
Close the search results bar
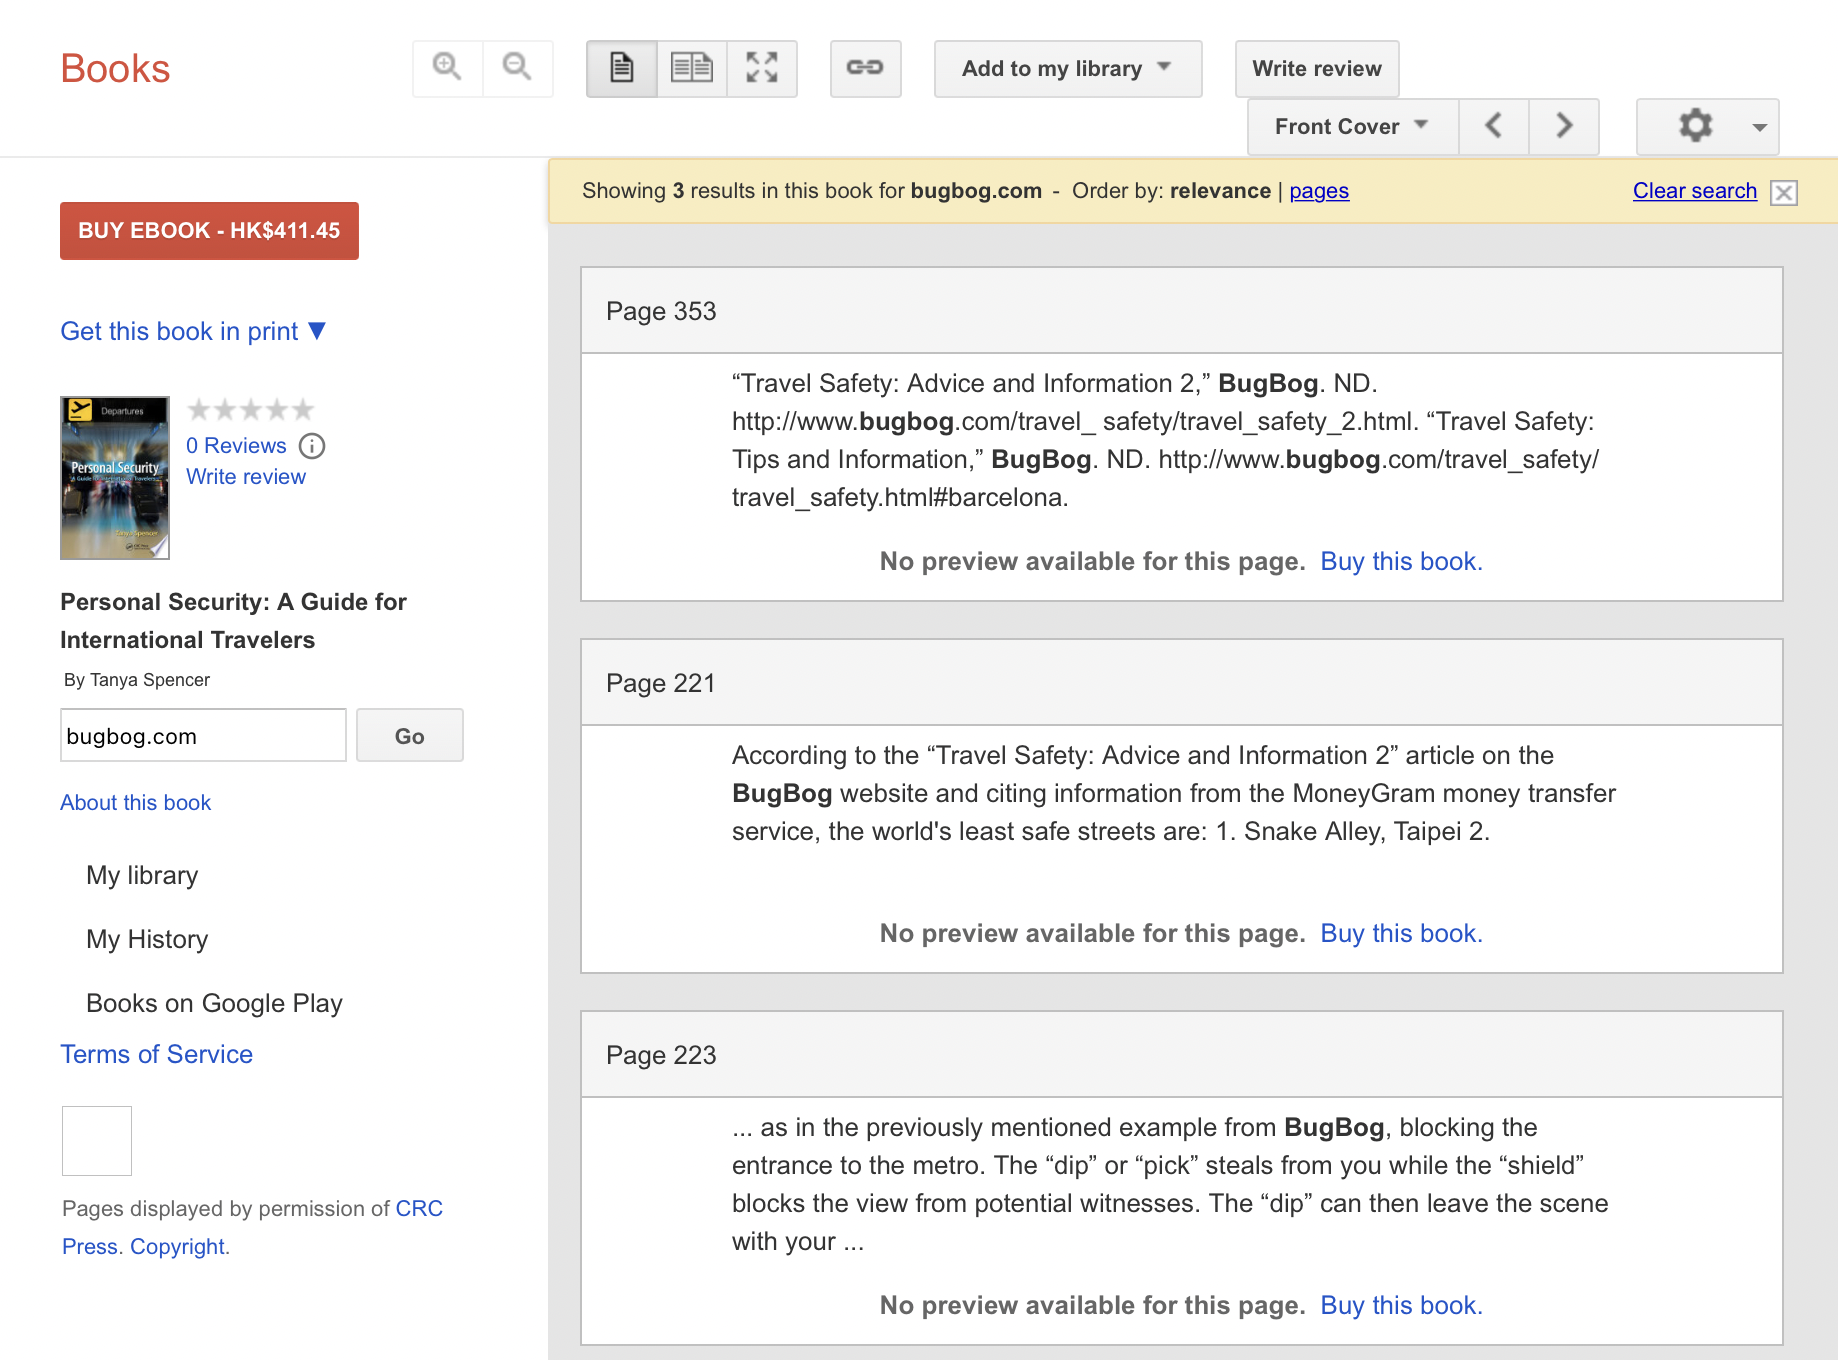click(x=1784, y=192)
